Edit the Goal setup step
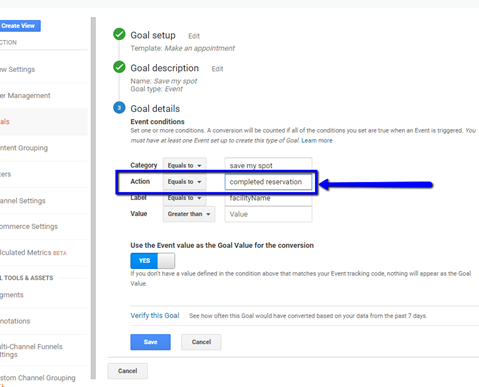This screenshot has width=479, height=387. [194, 36]
